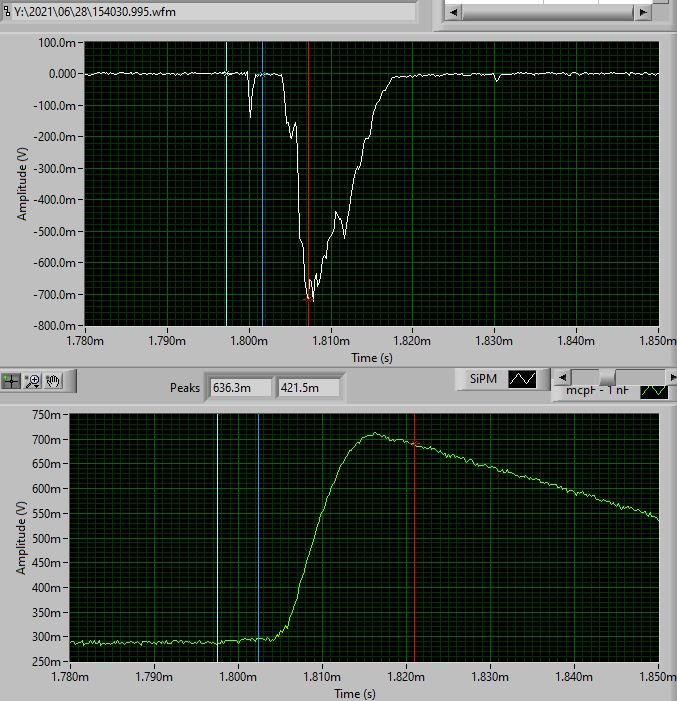
Task: Open the zoom magnifier tool
Action: point(32,381)
